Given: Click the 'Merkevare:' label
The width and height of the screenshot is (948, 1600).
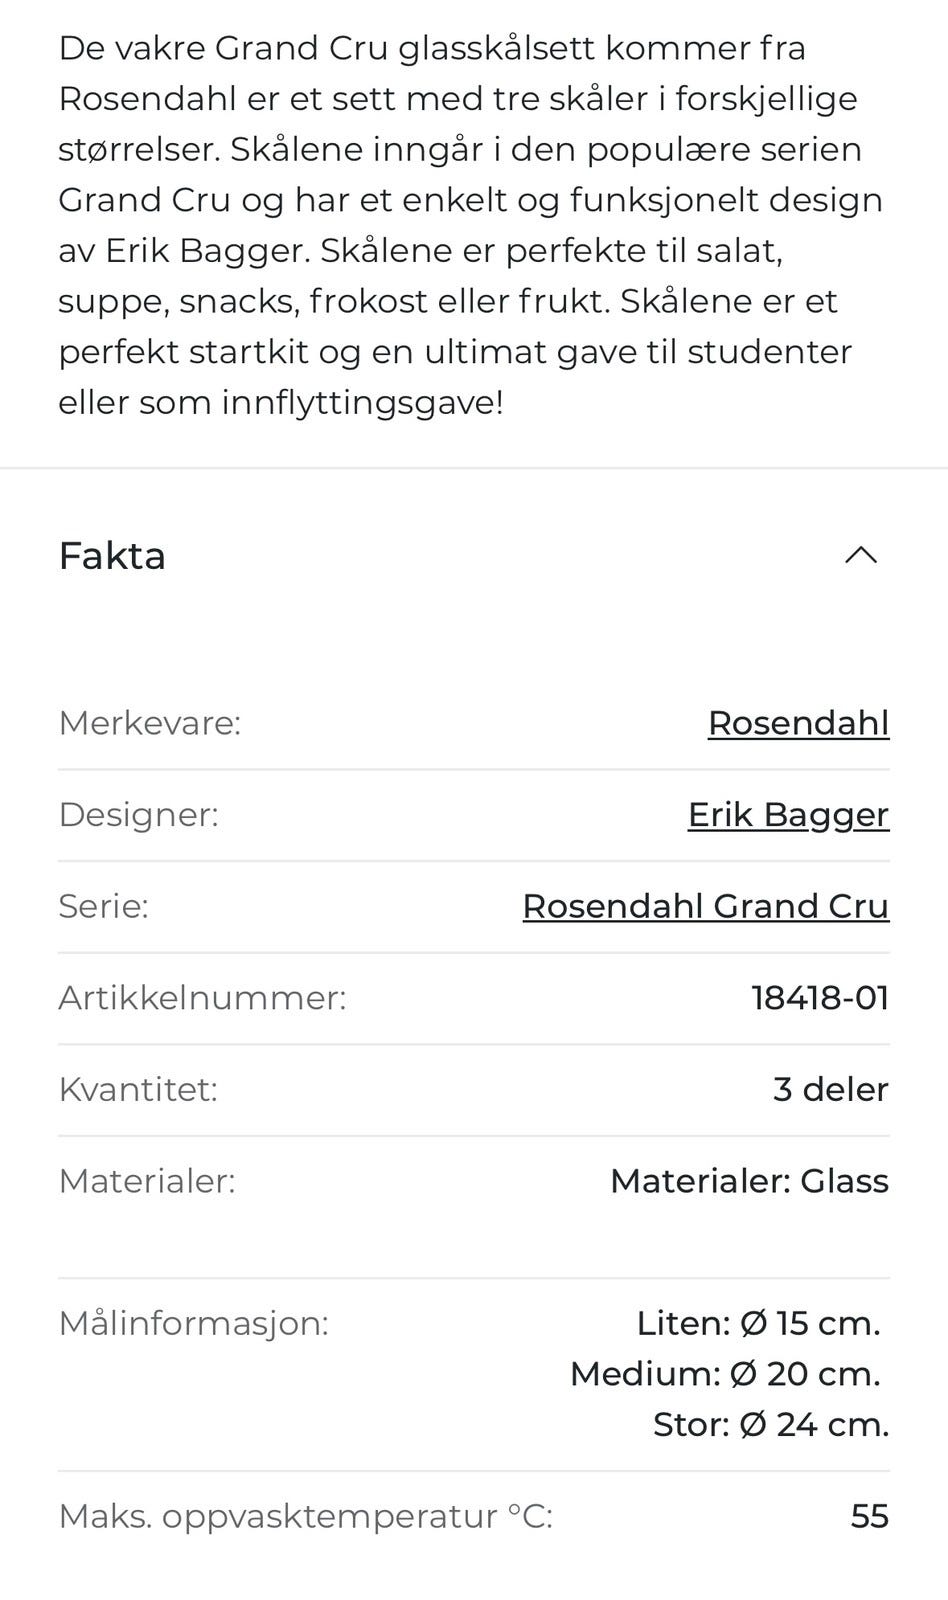Looking at the screenshot, I should (x=150, y=723).
